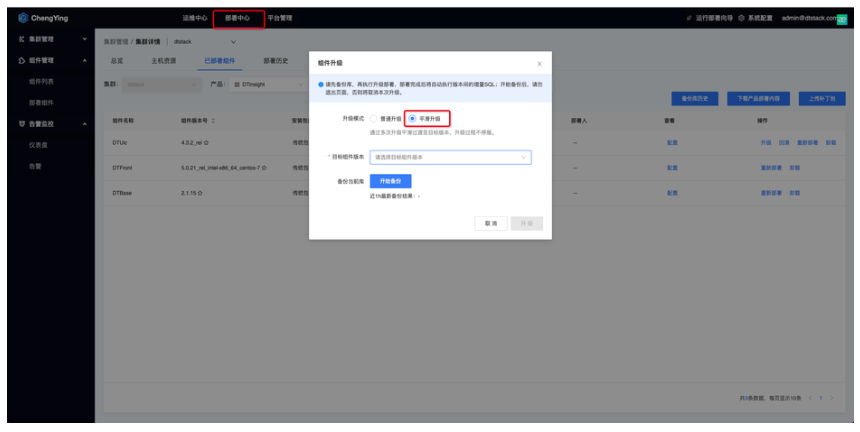Open 运维中心 top navigation item
The width and height of the screenshot is (860, 432).
click(195, 18)
